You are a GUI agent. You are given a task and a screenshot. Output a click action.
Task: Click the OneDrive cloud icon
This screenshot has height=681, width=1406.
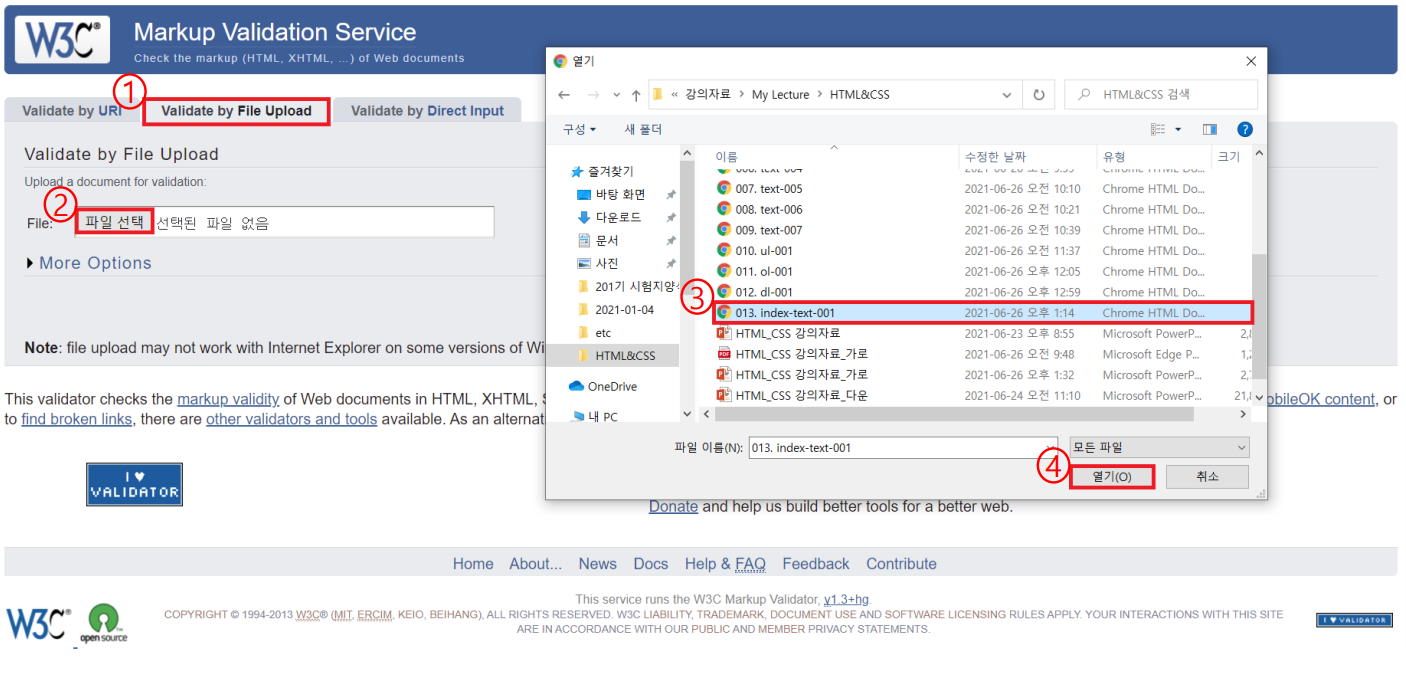(576, 386)
